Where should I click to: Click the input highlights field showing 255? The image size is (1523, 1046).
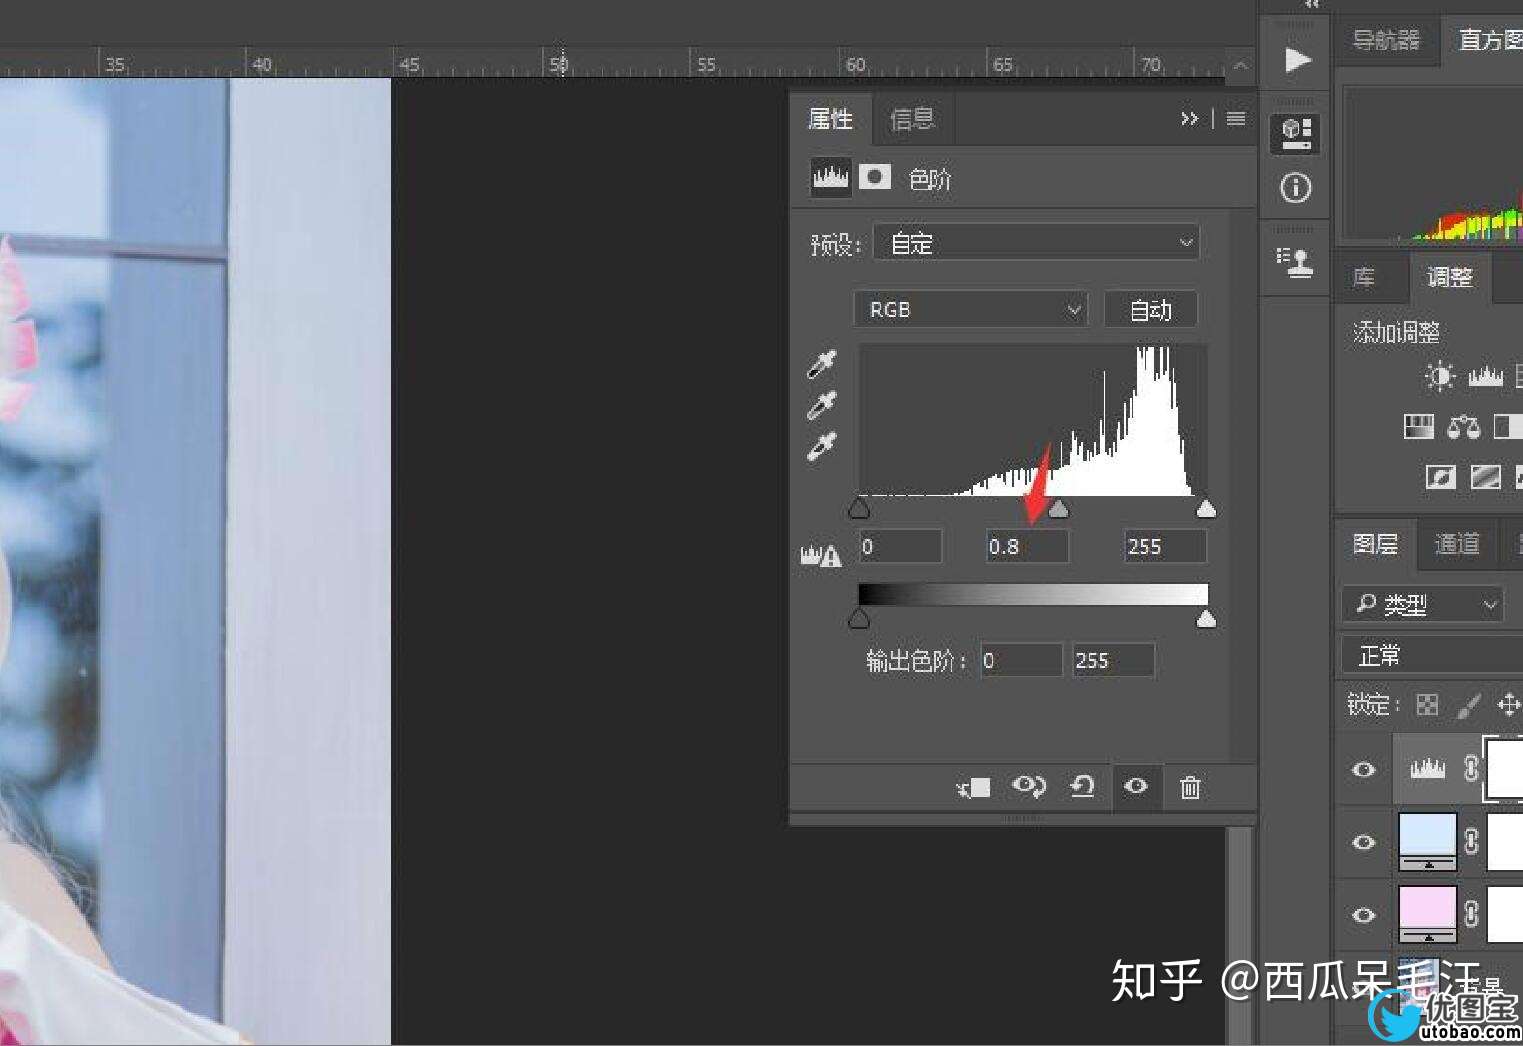(1165, 547)
